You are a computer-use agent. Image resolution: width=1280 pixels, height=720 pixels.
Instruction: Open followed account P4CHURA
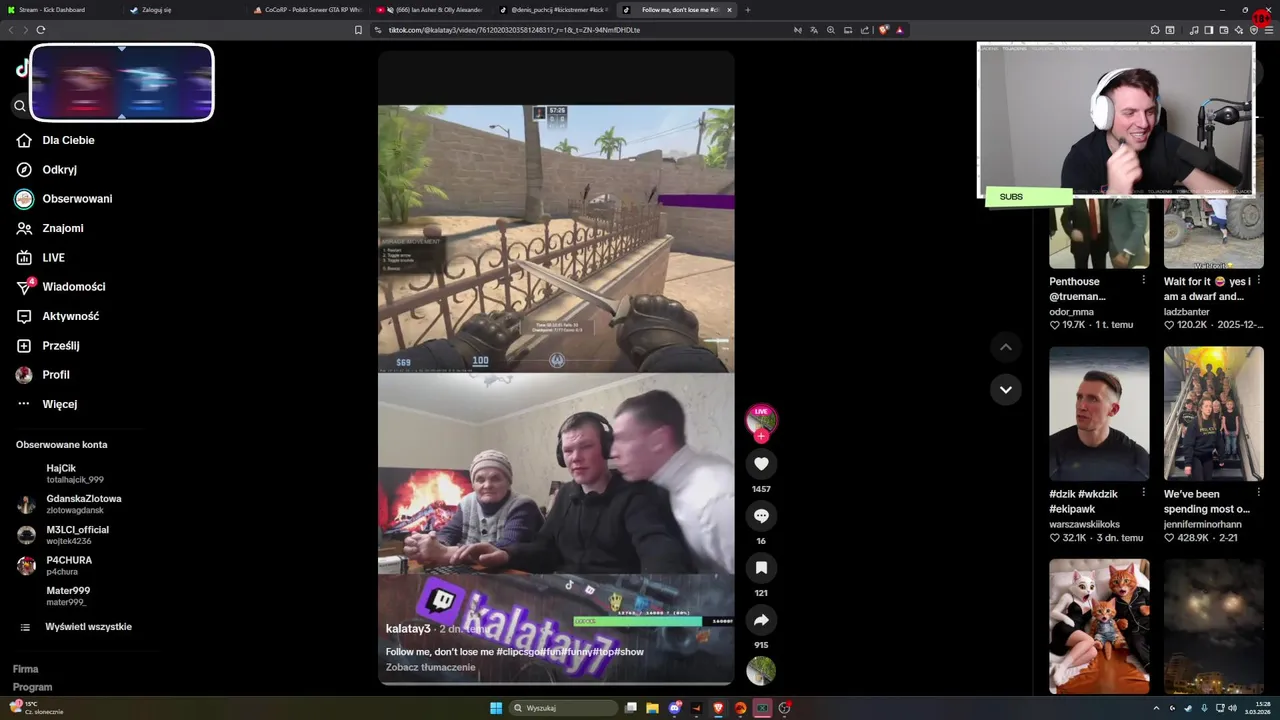click(55, 566)
